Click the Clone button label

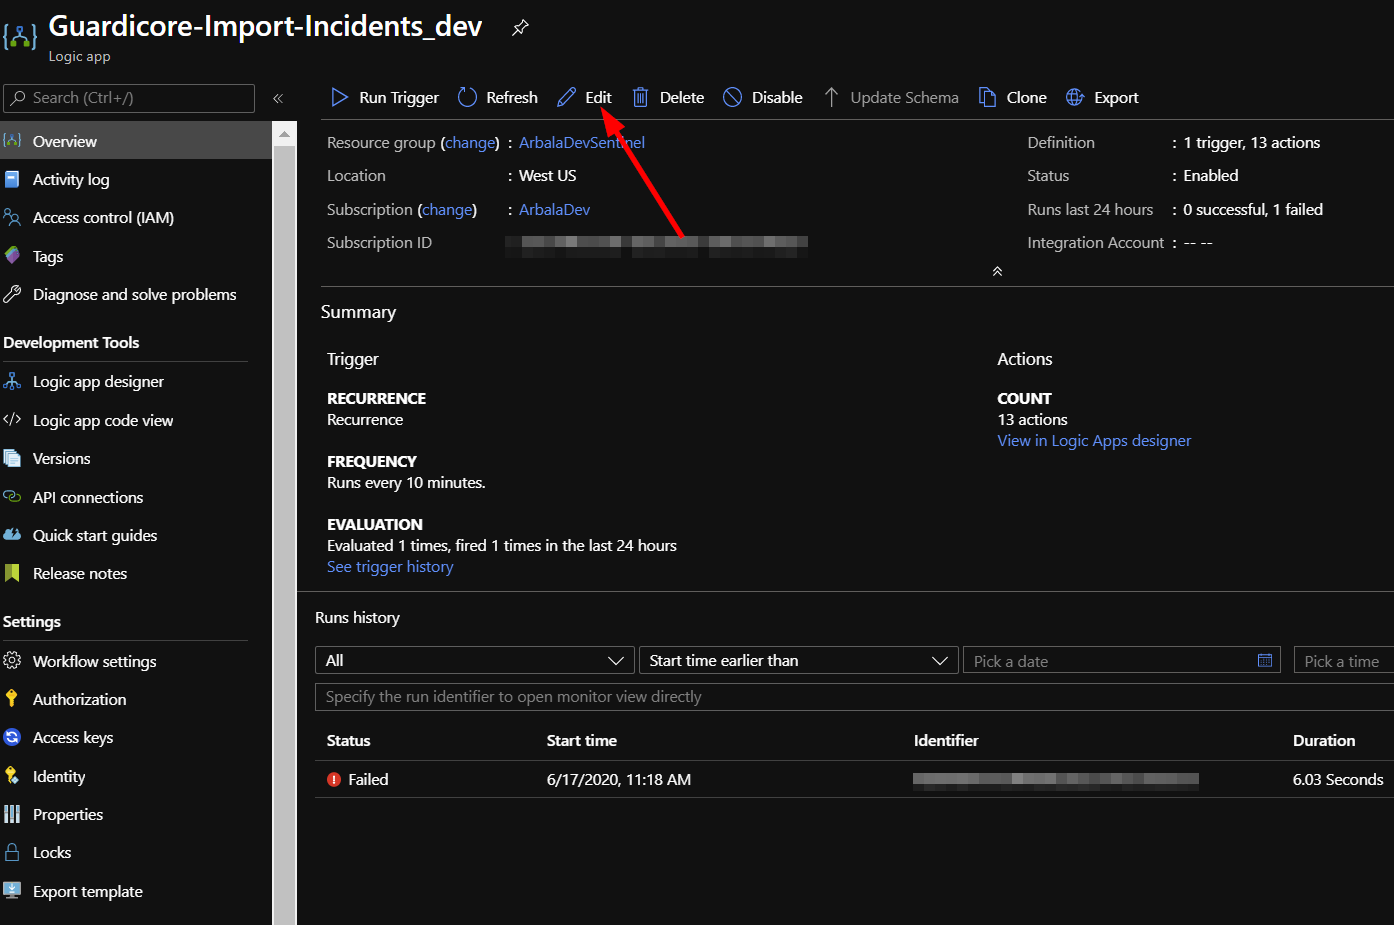tap(1026, 97)
